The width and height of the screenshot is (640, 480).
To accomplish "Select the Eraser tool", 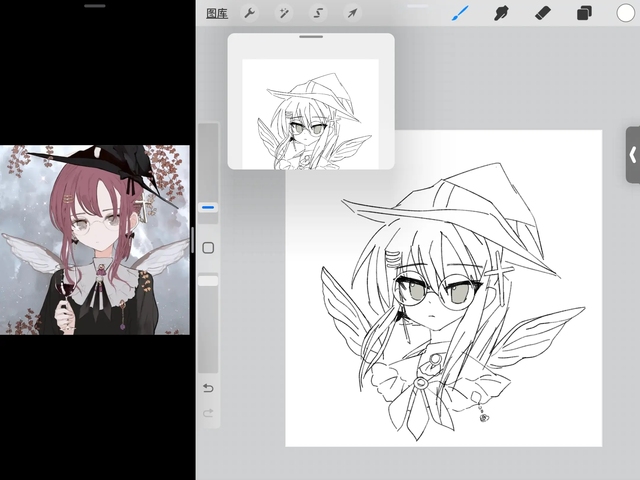I will click(543, 13).
